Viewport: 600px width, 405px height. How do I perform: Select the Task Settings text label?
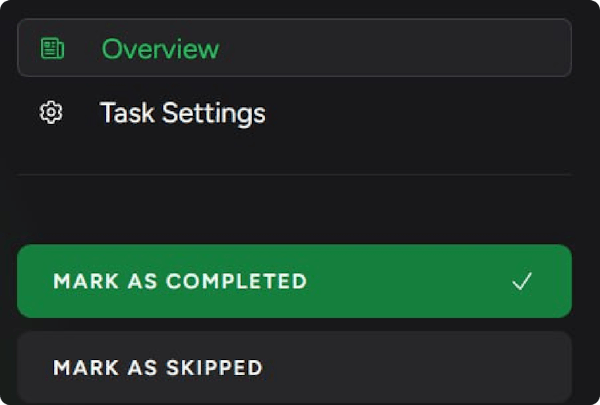point(182,113)
